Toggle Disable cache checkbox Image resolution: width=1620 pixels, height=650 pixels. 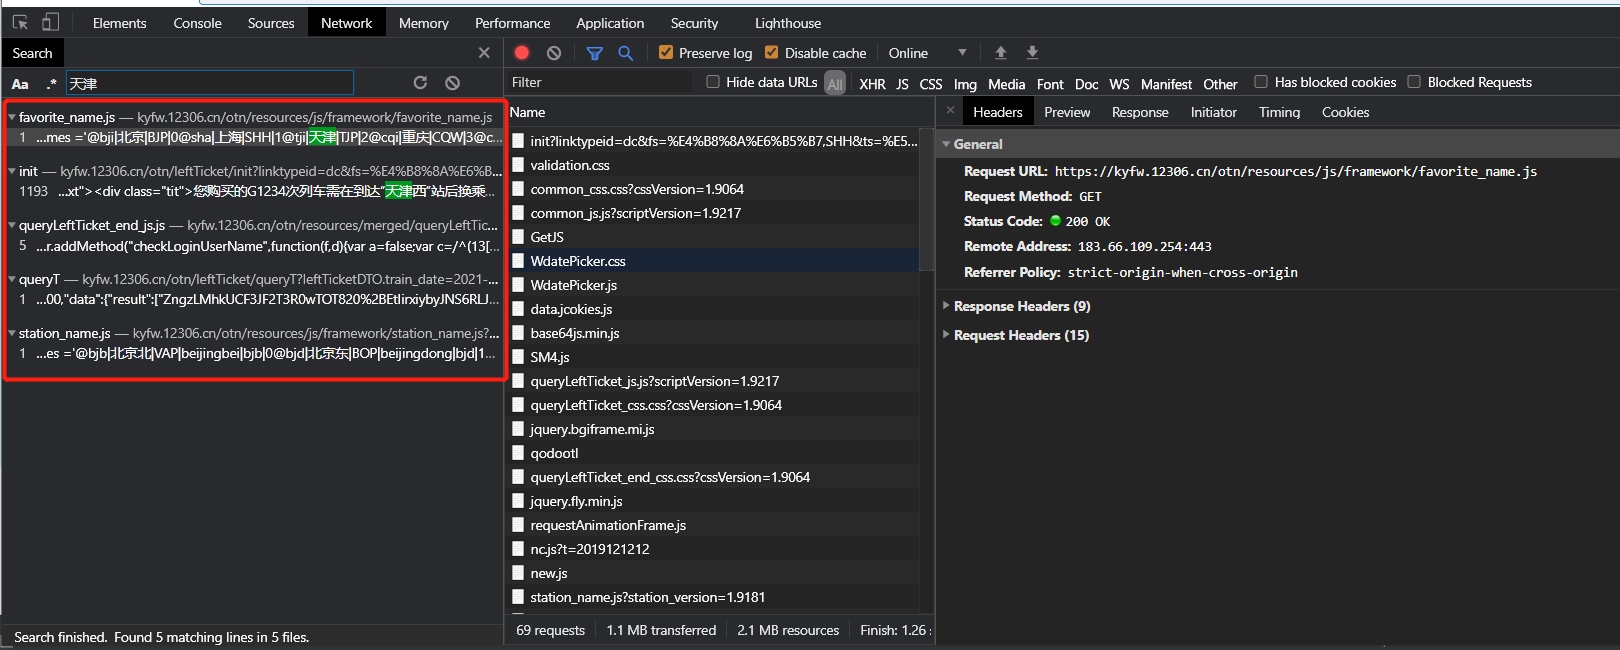click(x=771, y=52)
